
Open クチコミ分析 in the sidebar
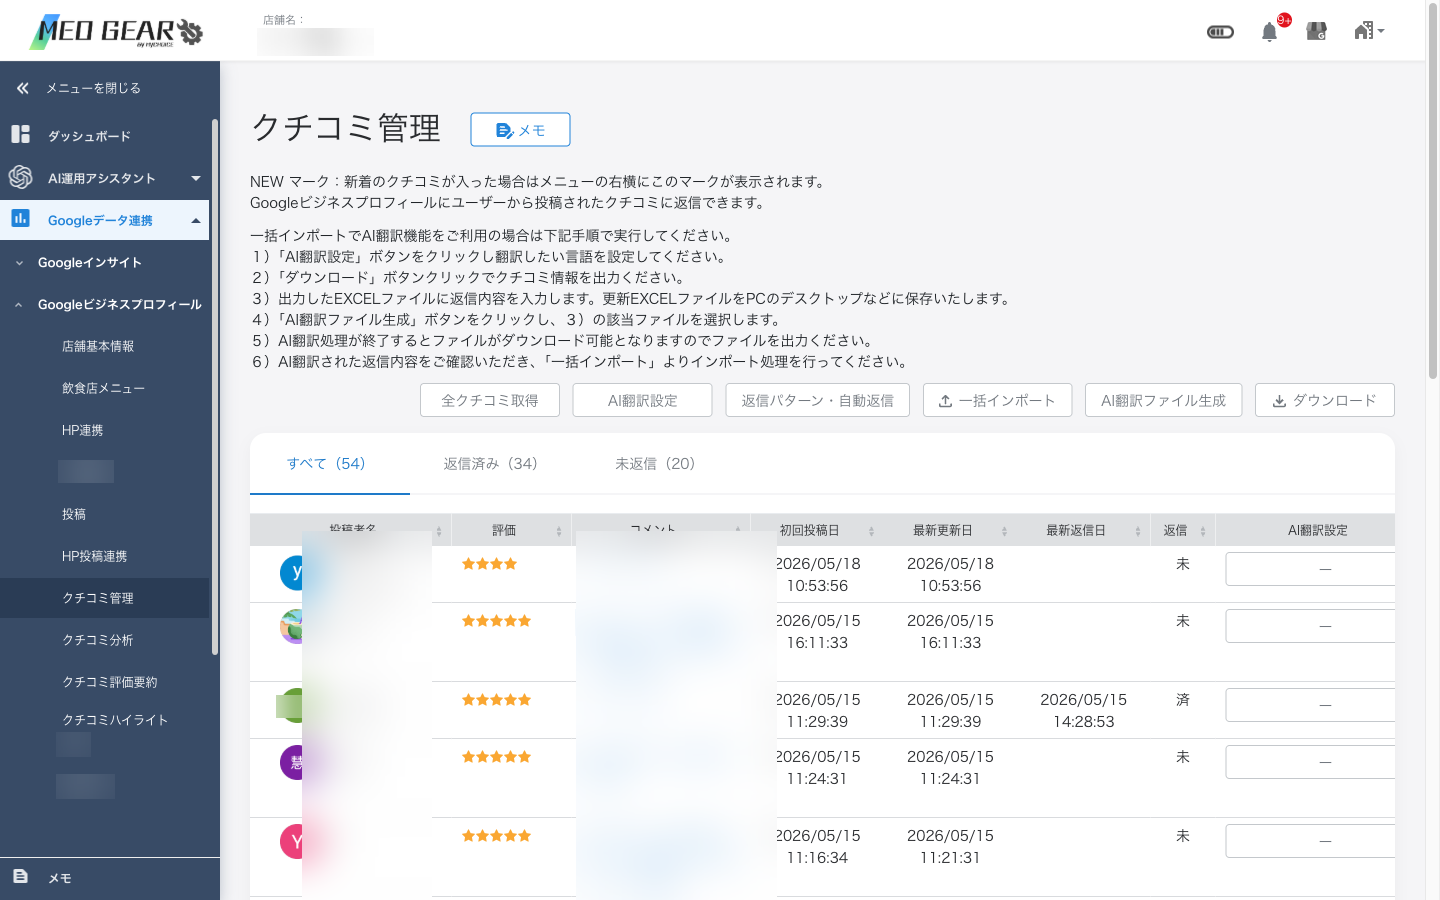[x=98, y=640]
